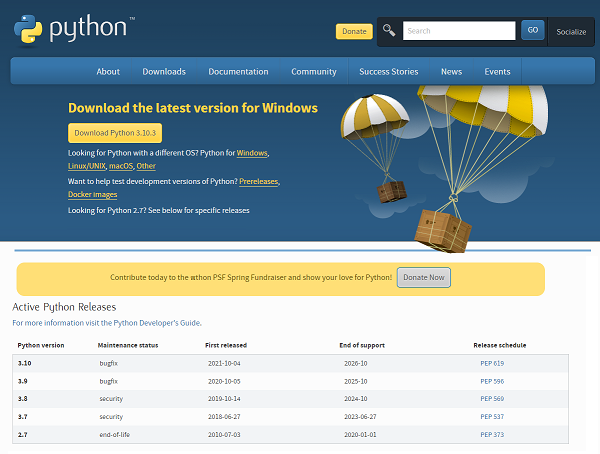Image resolution: width=600 pixels, height=454 pixels.
Task: Click the 3.10 version cell
Action: [x=24, y=363]
